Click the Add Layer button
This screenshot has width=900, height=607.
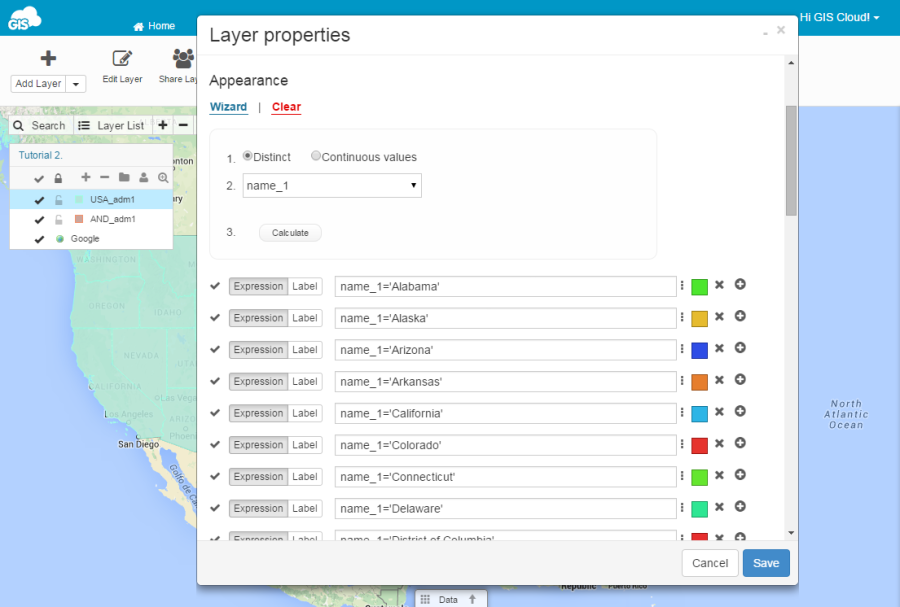click(38, 84)
